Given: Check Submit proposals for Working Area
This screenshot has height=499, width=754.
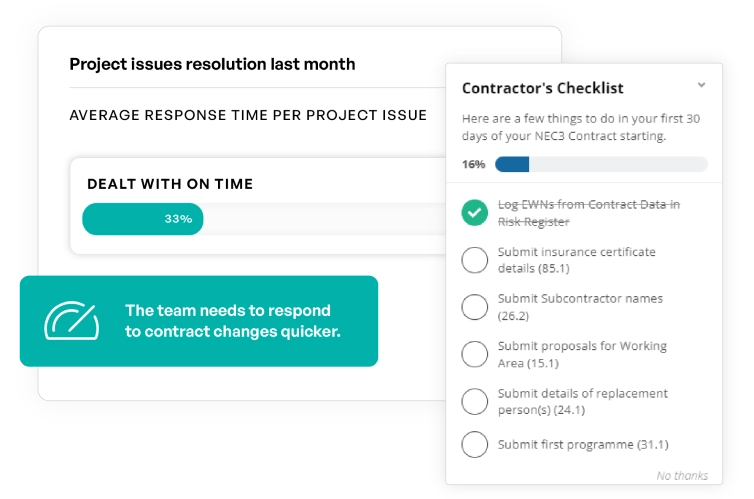Looking at the screenshot, I should pyautogui.click(x=475, y=354).
